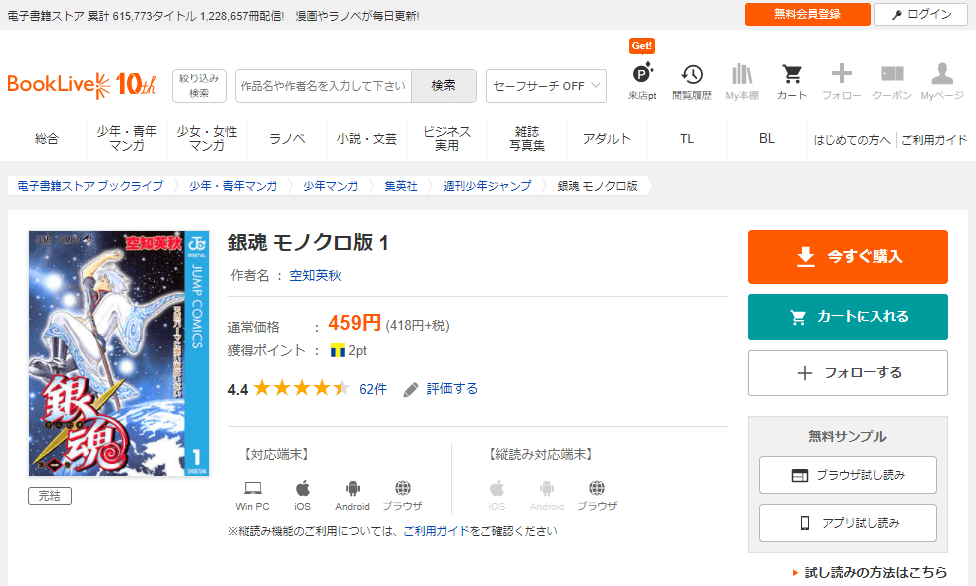Open the 絞り込み検索 filter option

tap(200, 86)
